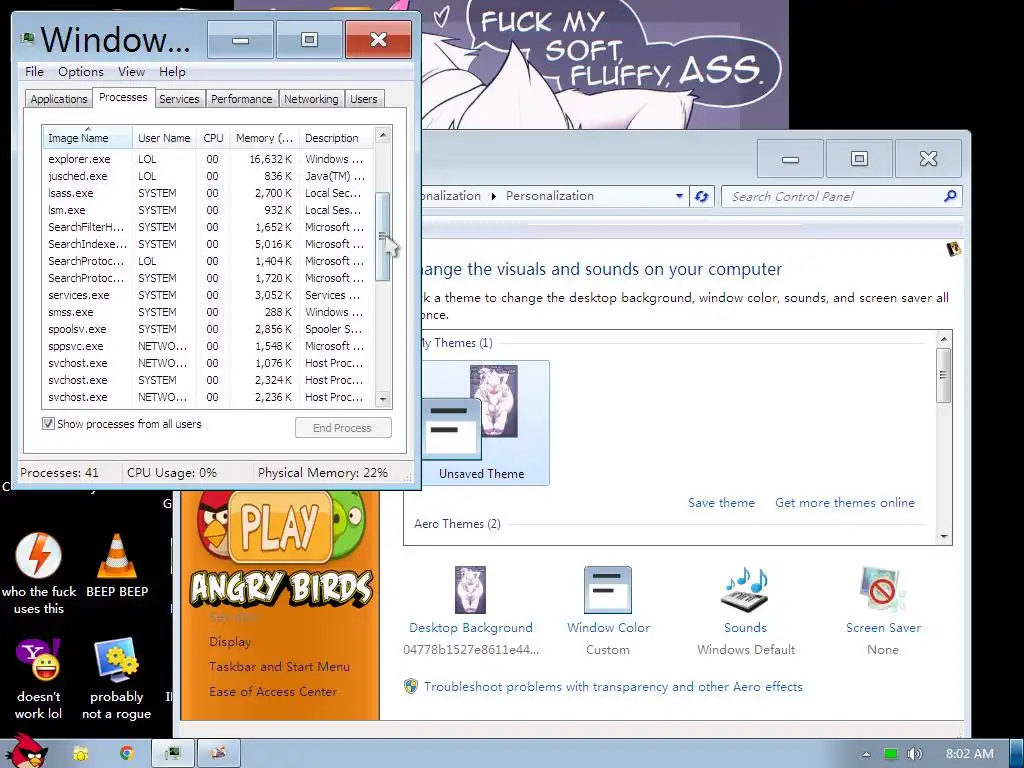Image resolution: width=1024 pixels, height=768 pixels.
Task: Open the folder icon in taskbar
Action: (x=80, y=754)
